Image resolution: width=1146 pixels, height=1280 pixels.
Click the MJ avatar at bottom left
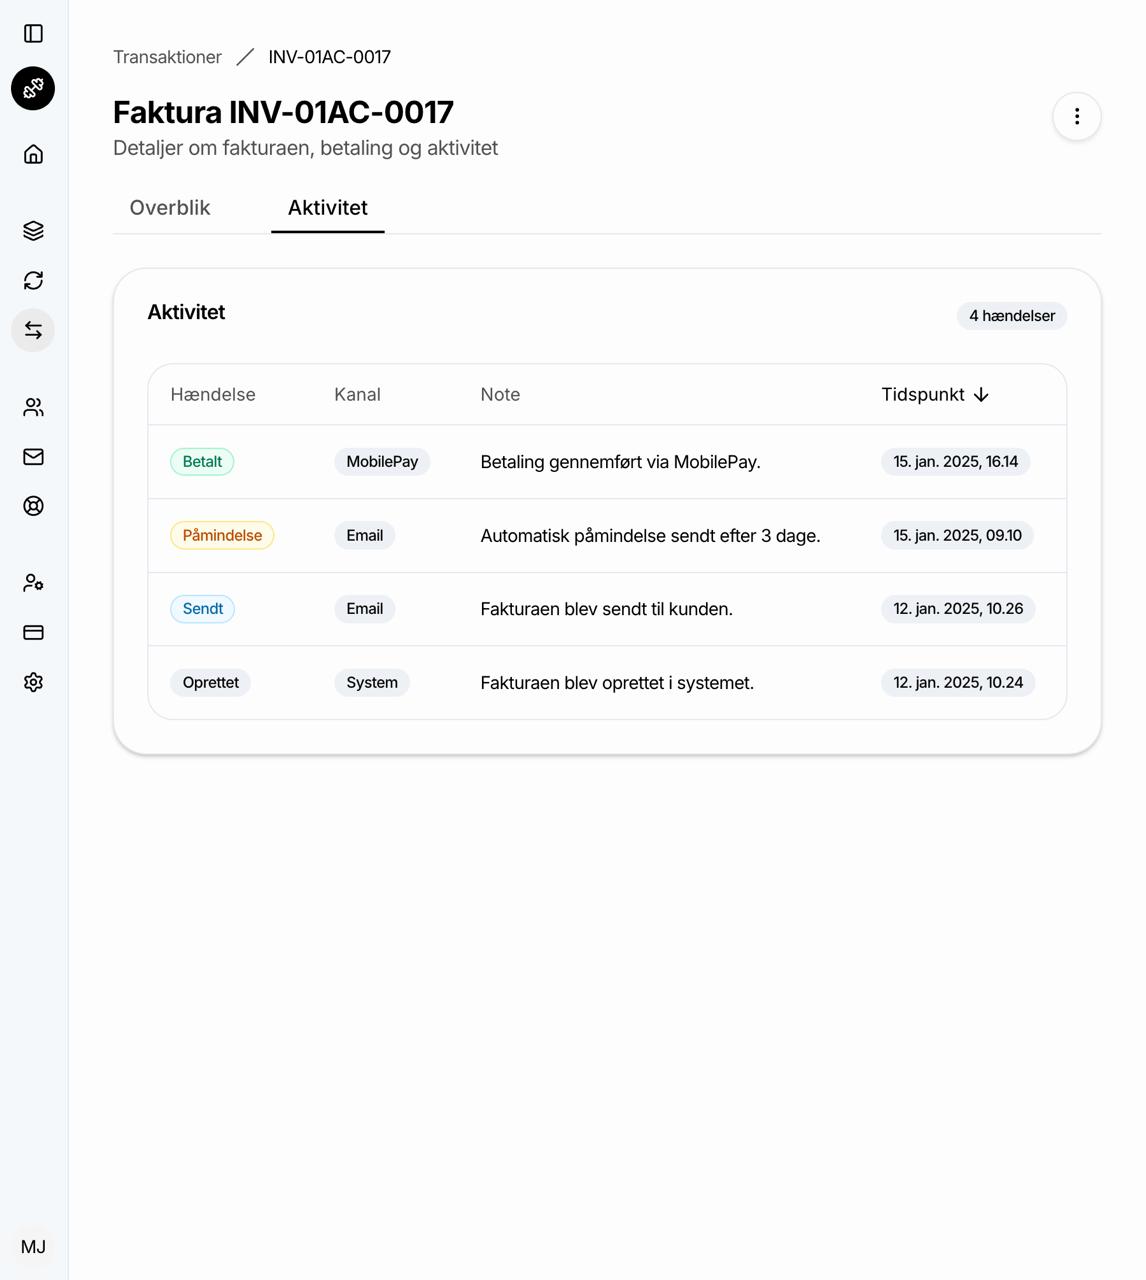(x=35, y=1246)
